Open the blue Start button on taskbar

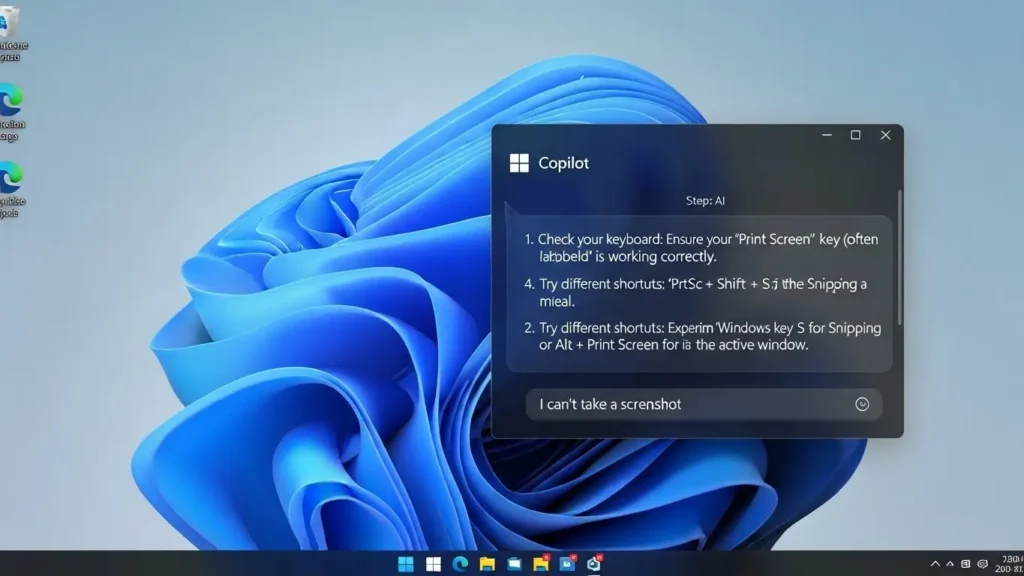click(406, 564)
